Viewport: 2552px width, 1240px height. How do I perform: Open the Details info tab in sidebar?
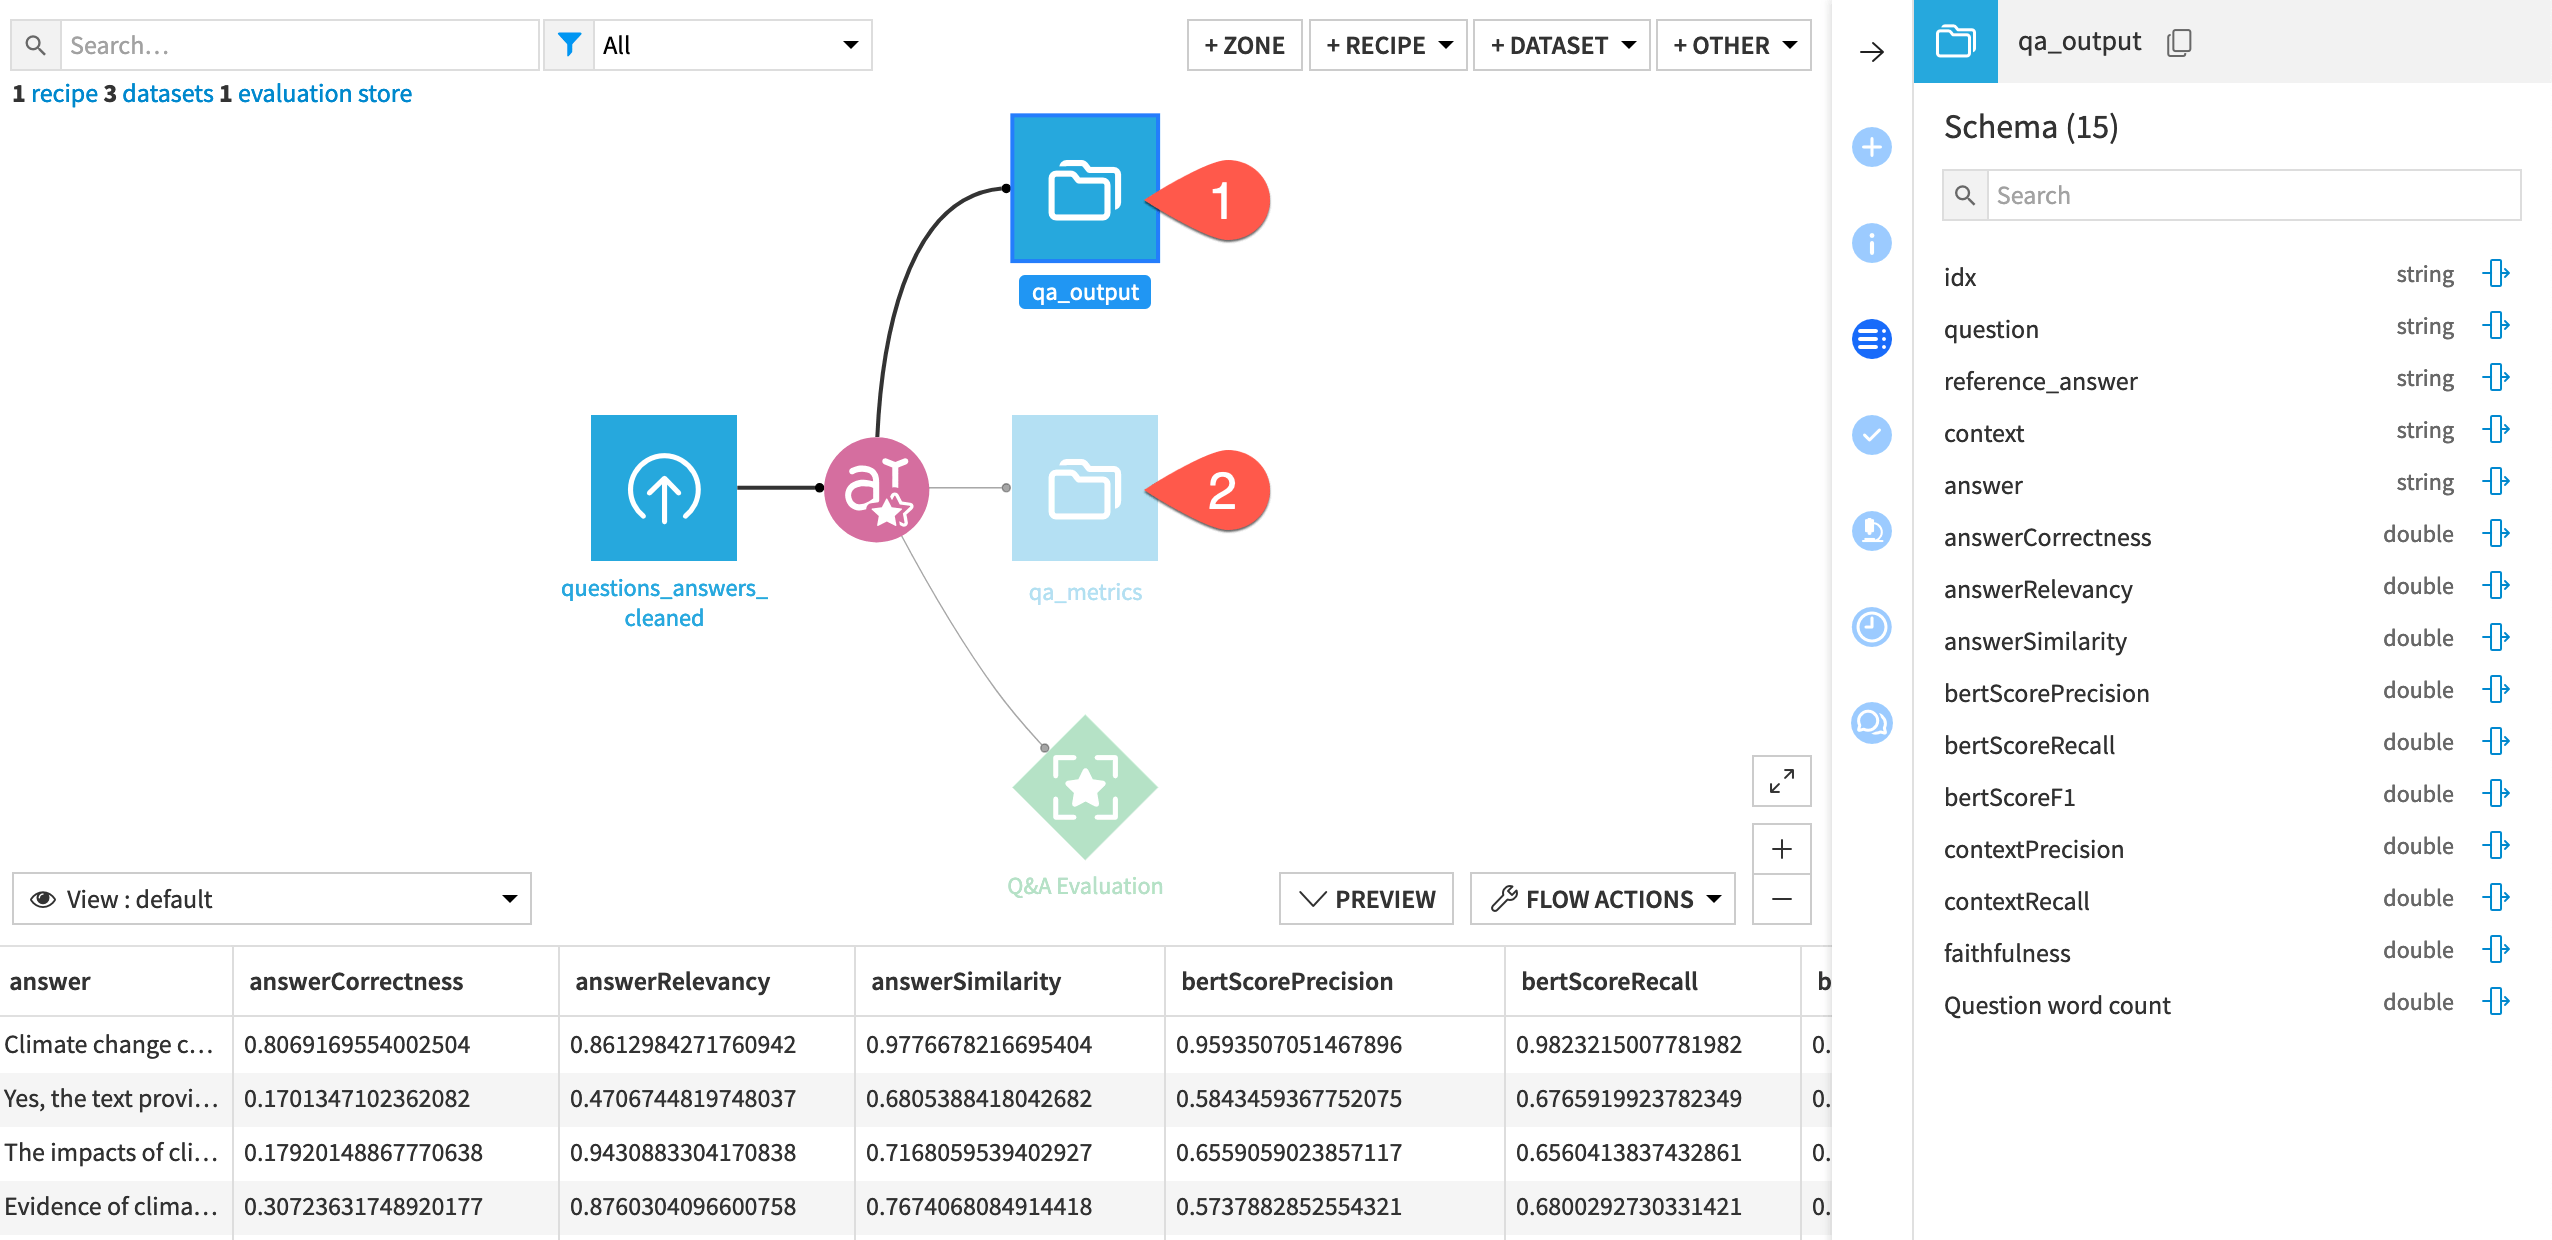coord(1872,243)
